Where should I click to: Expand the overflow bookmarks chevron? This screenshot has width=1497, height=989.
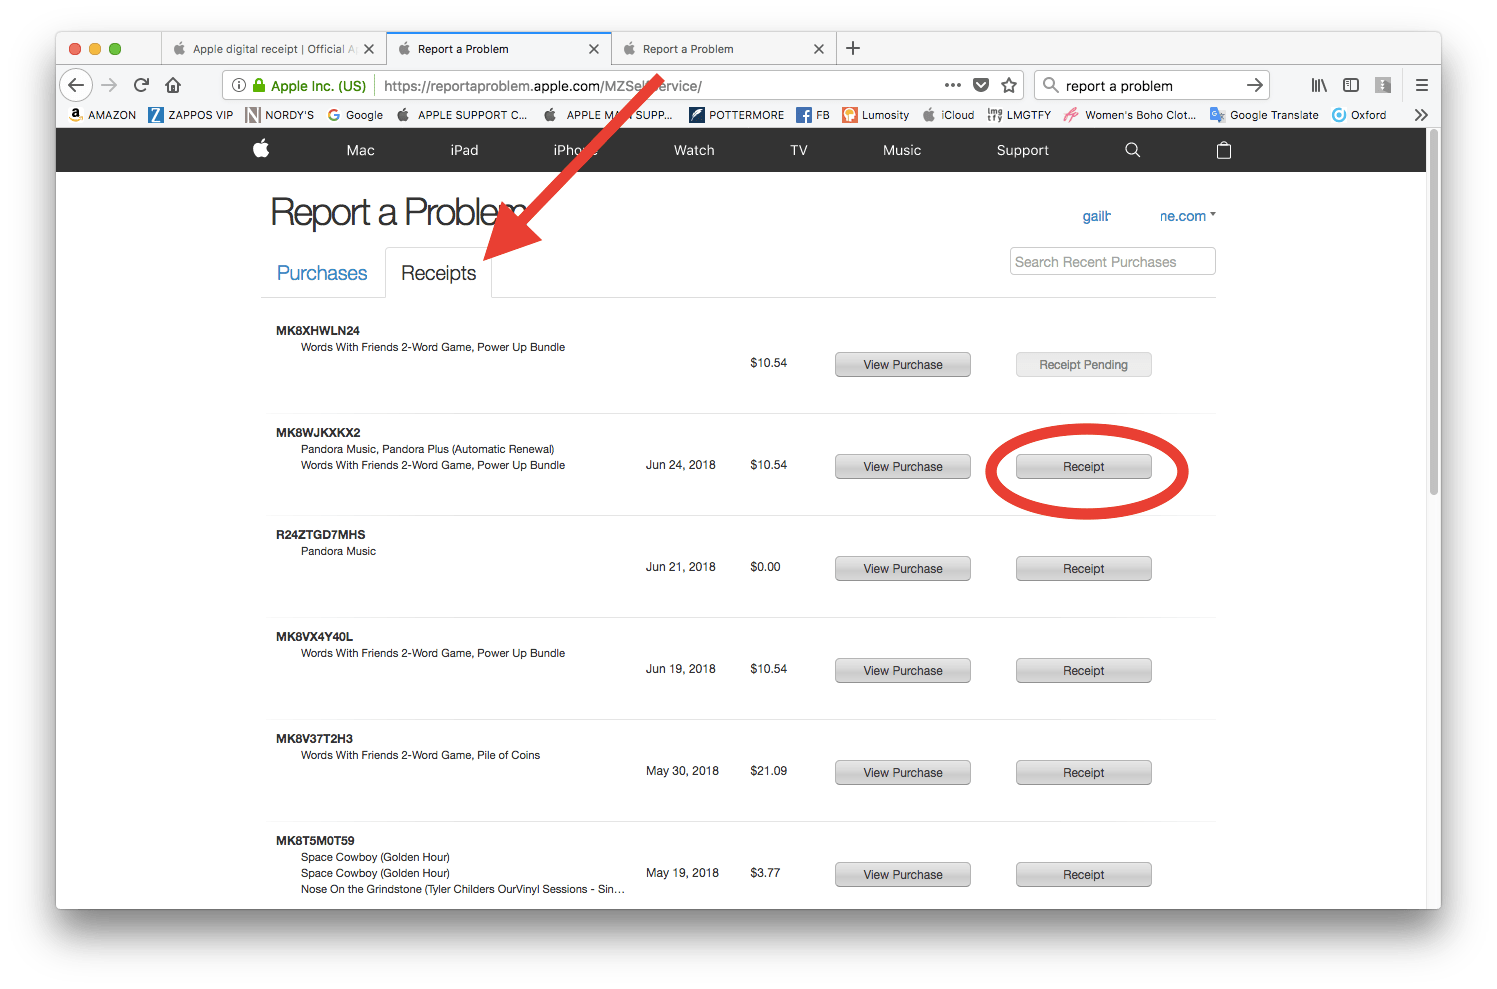click(x=1421, y=114)
